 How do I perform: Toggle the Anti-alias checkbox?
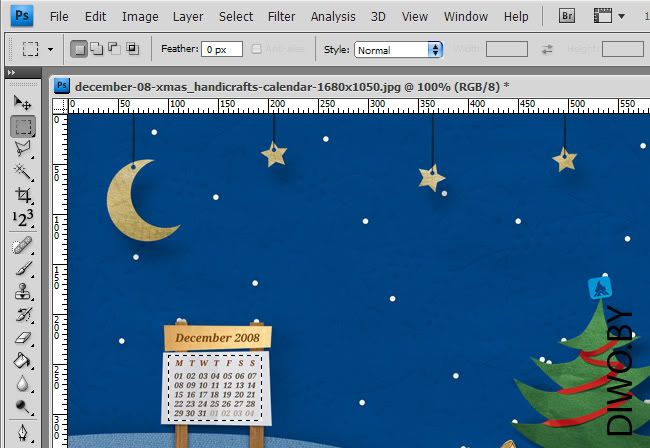[x=257, y=49]
